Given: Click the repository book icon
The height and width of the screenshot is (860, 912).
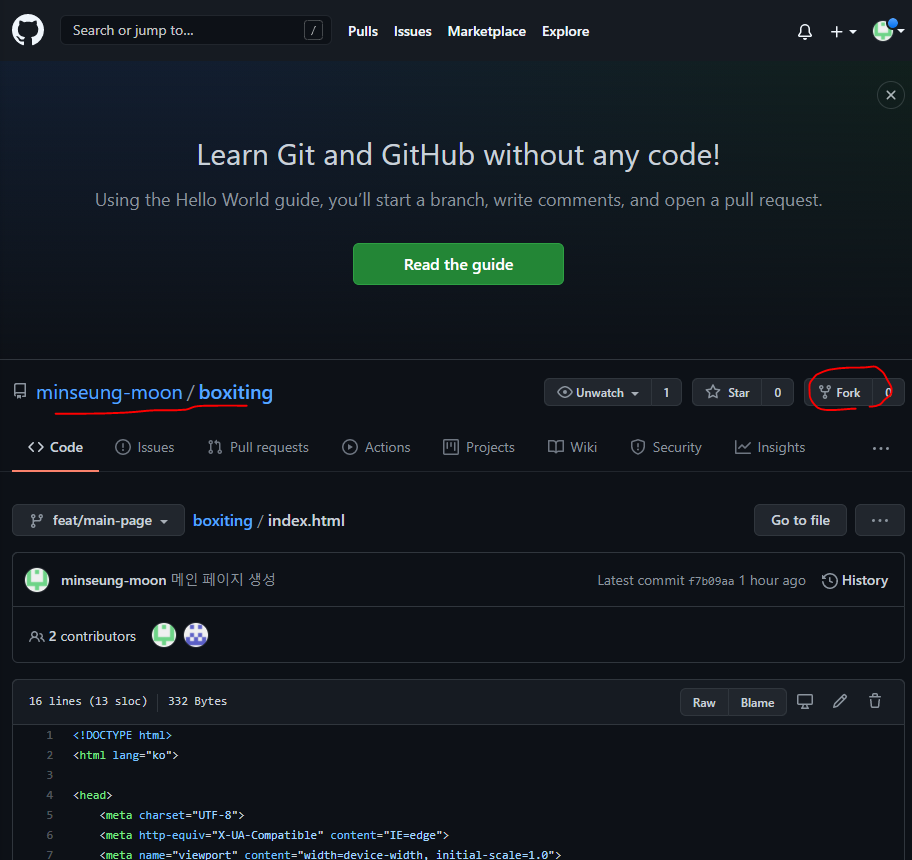Looking at the screenshot, I should (x=20, y=391).
